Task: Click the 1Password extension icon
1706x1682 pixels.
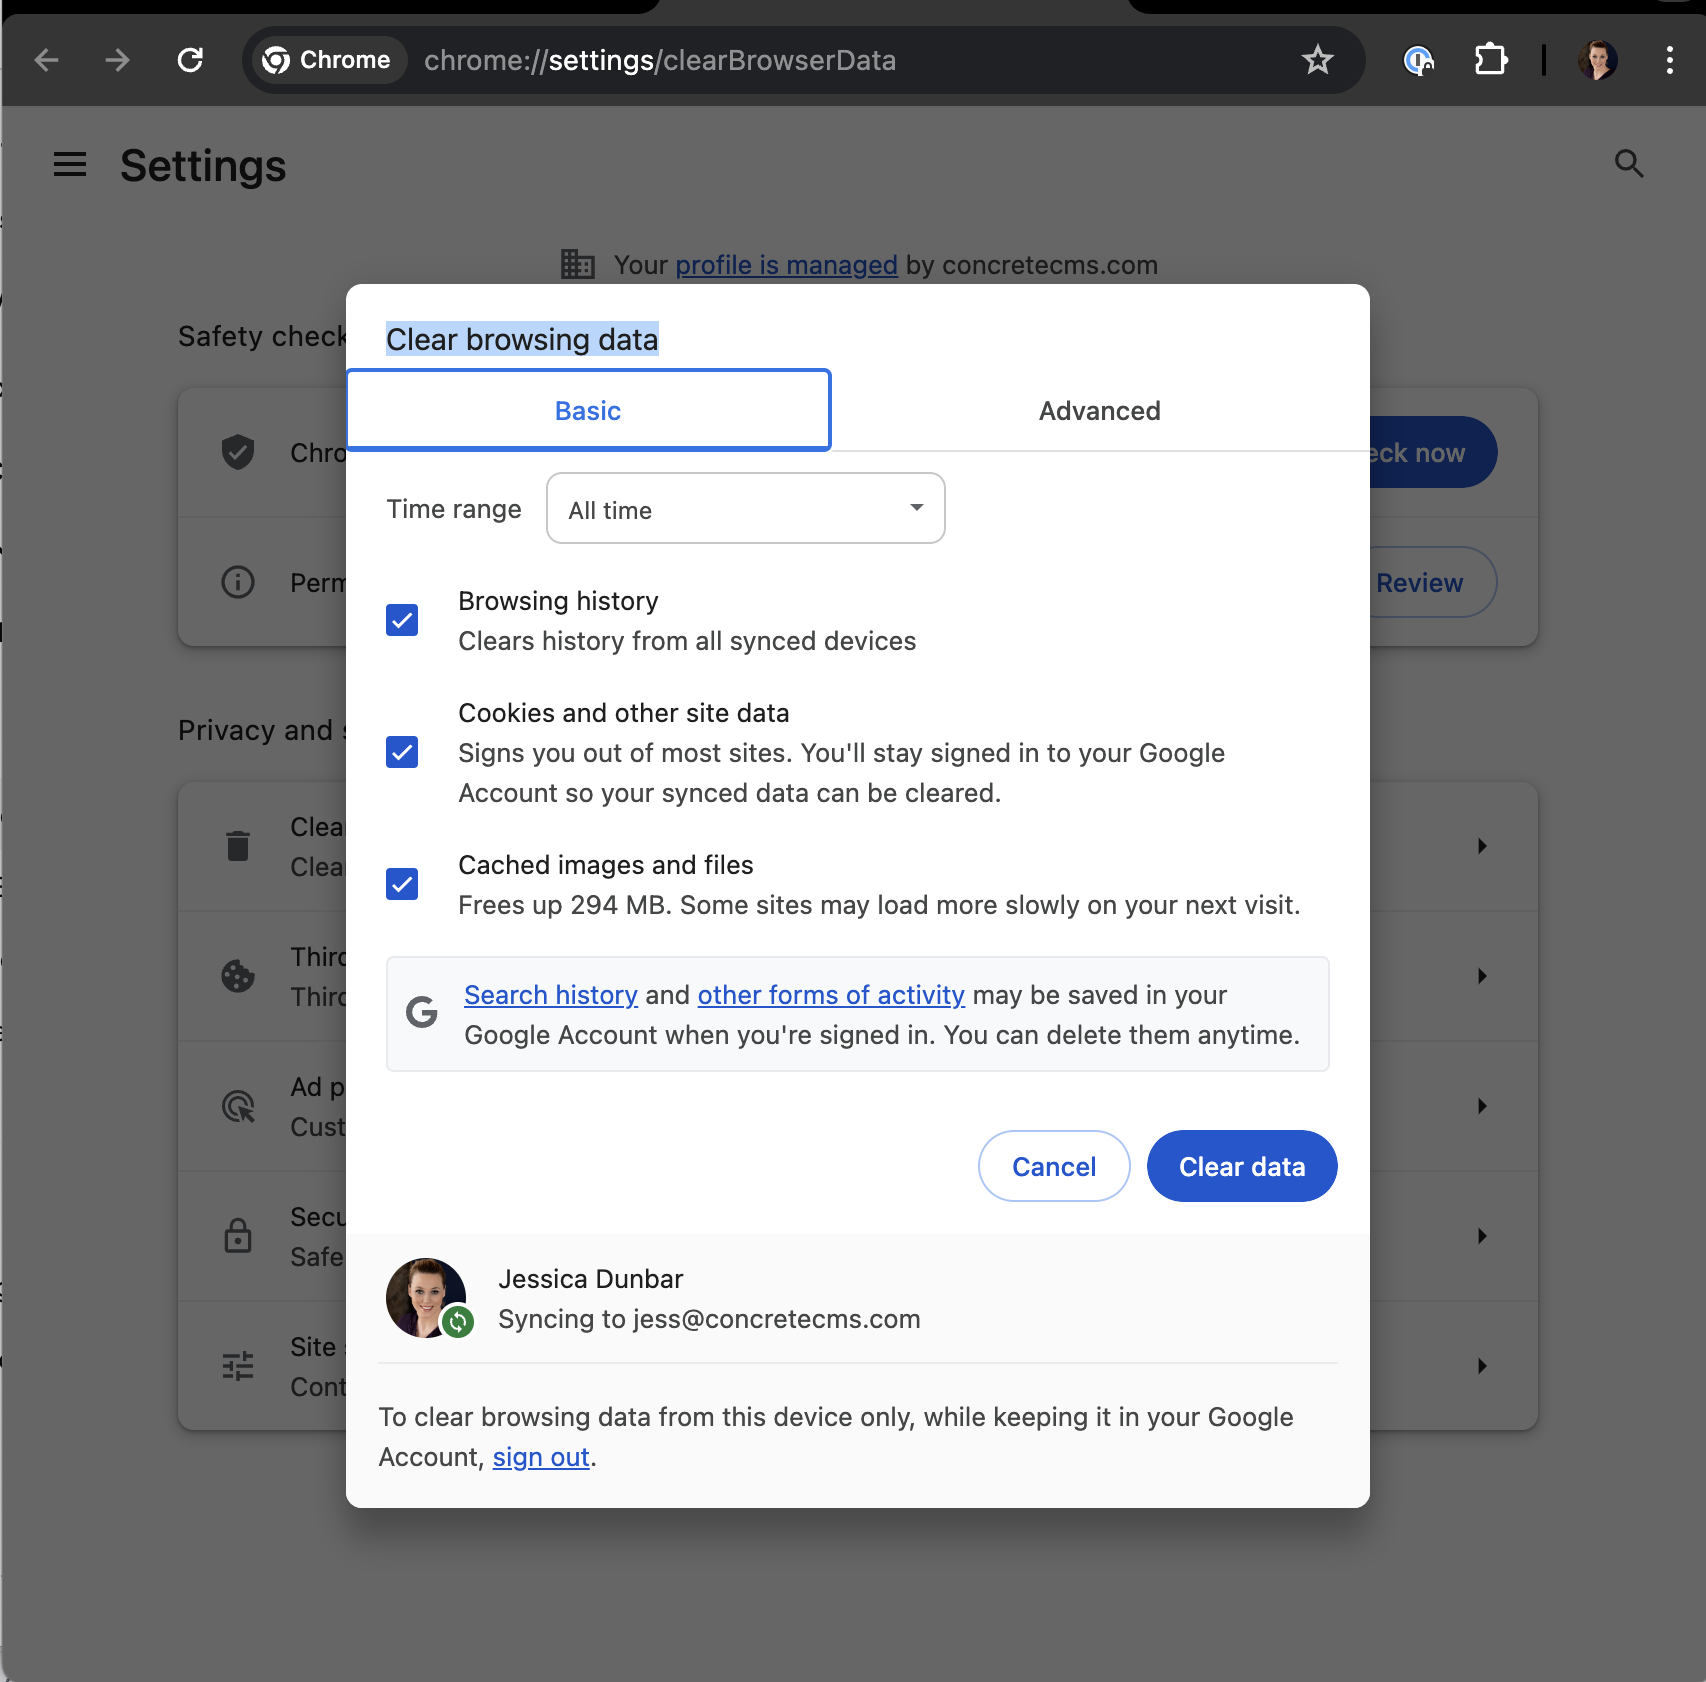Action: [x=1418, y=60]
